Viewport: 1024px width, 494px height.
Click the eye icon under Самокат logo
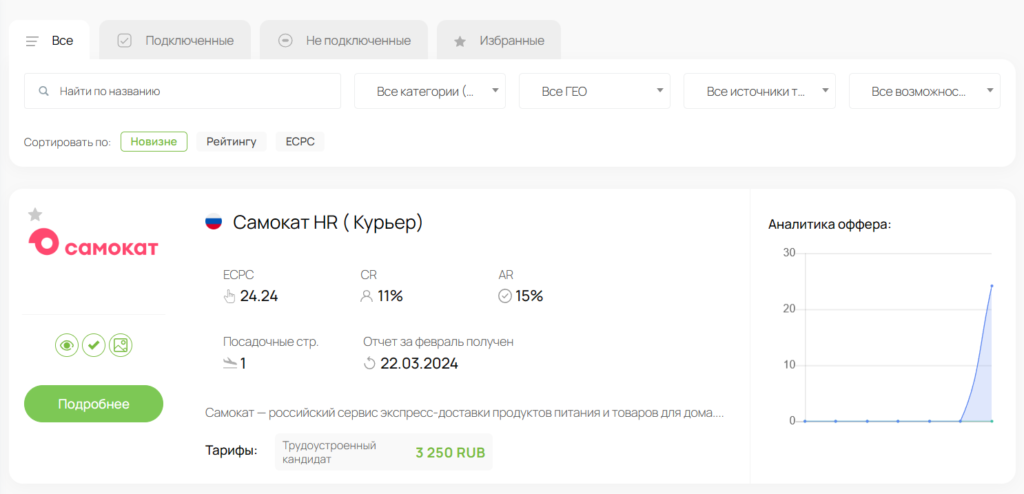(x=67, y=345)
